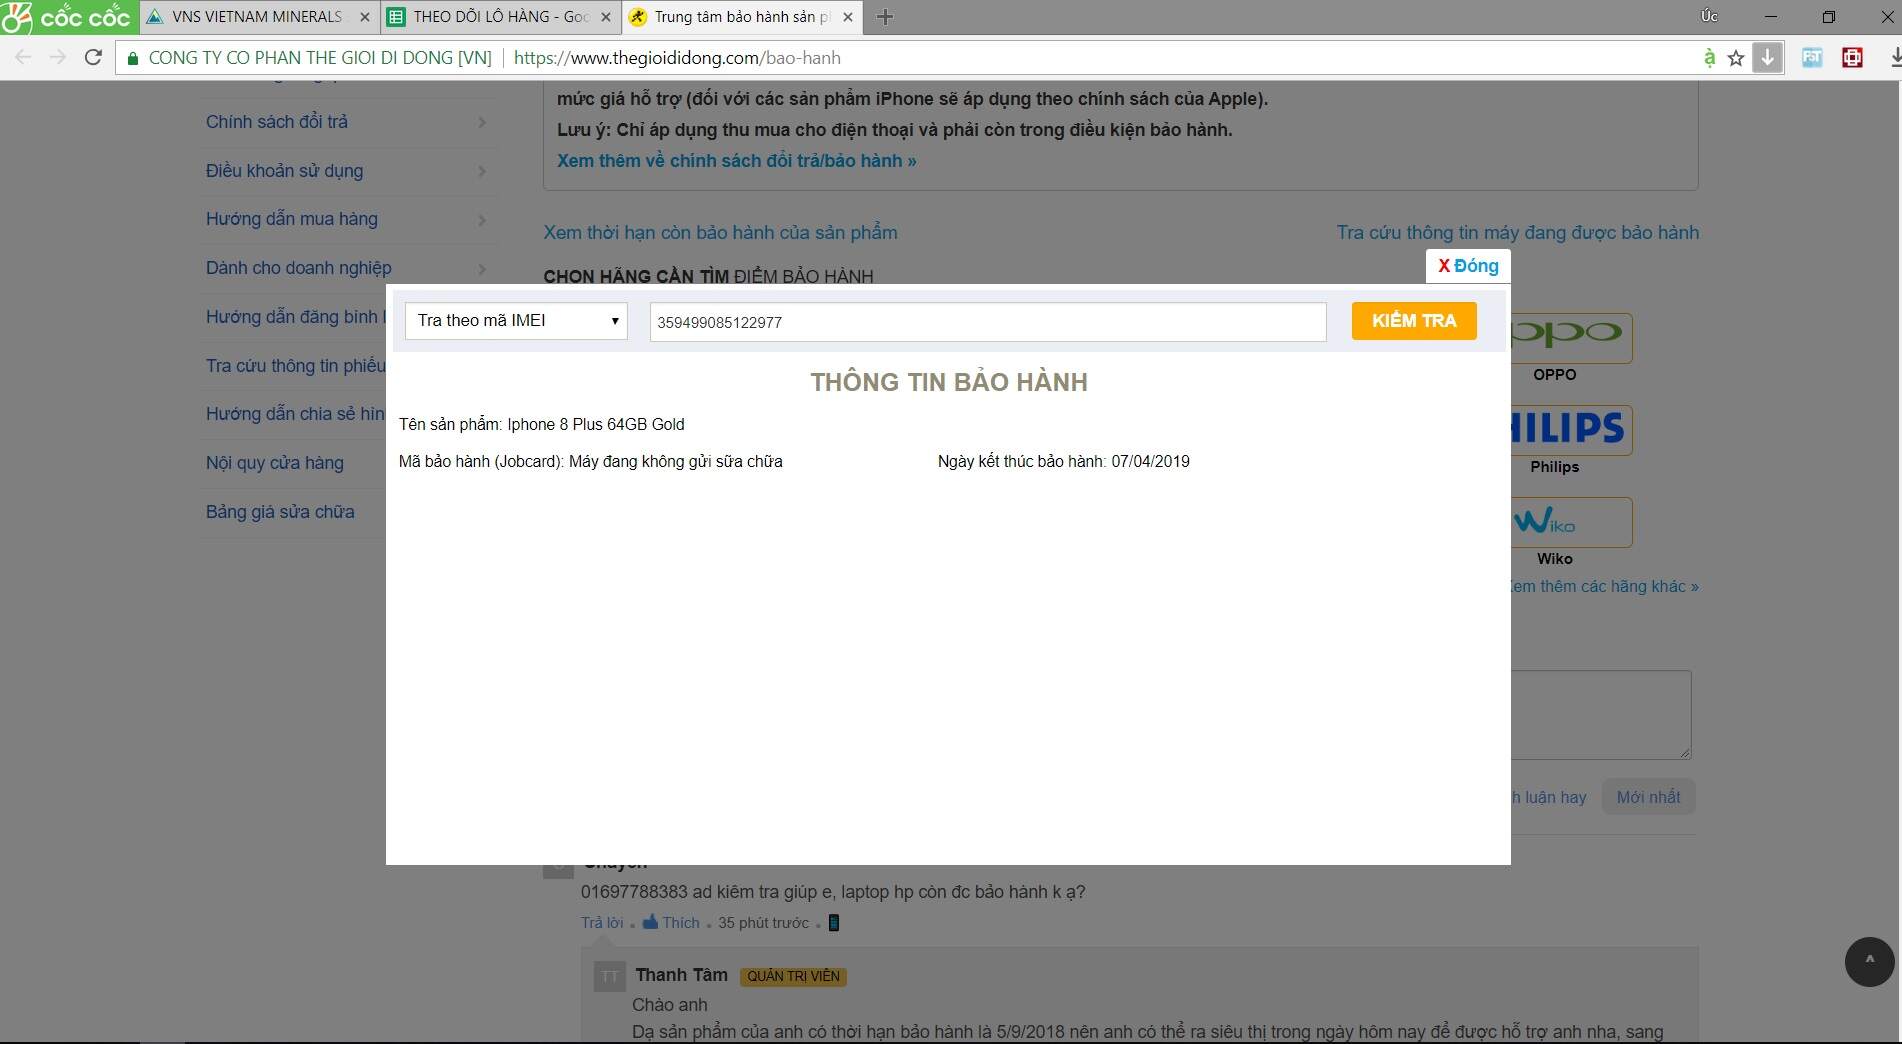Select the bình luận hay sort tab

coord(1549,797)
